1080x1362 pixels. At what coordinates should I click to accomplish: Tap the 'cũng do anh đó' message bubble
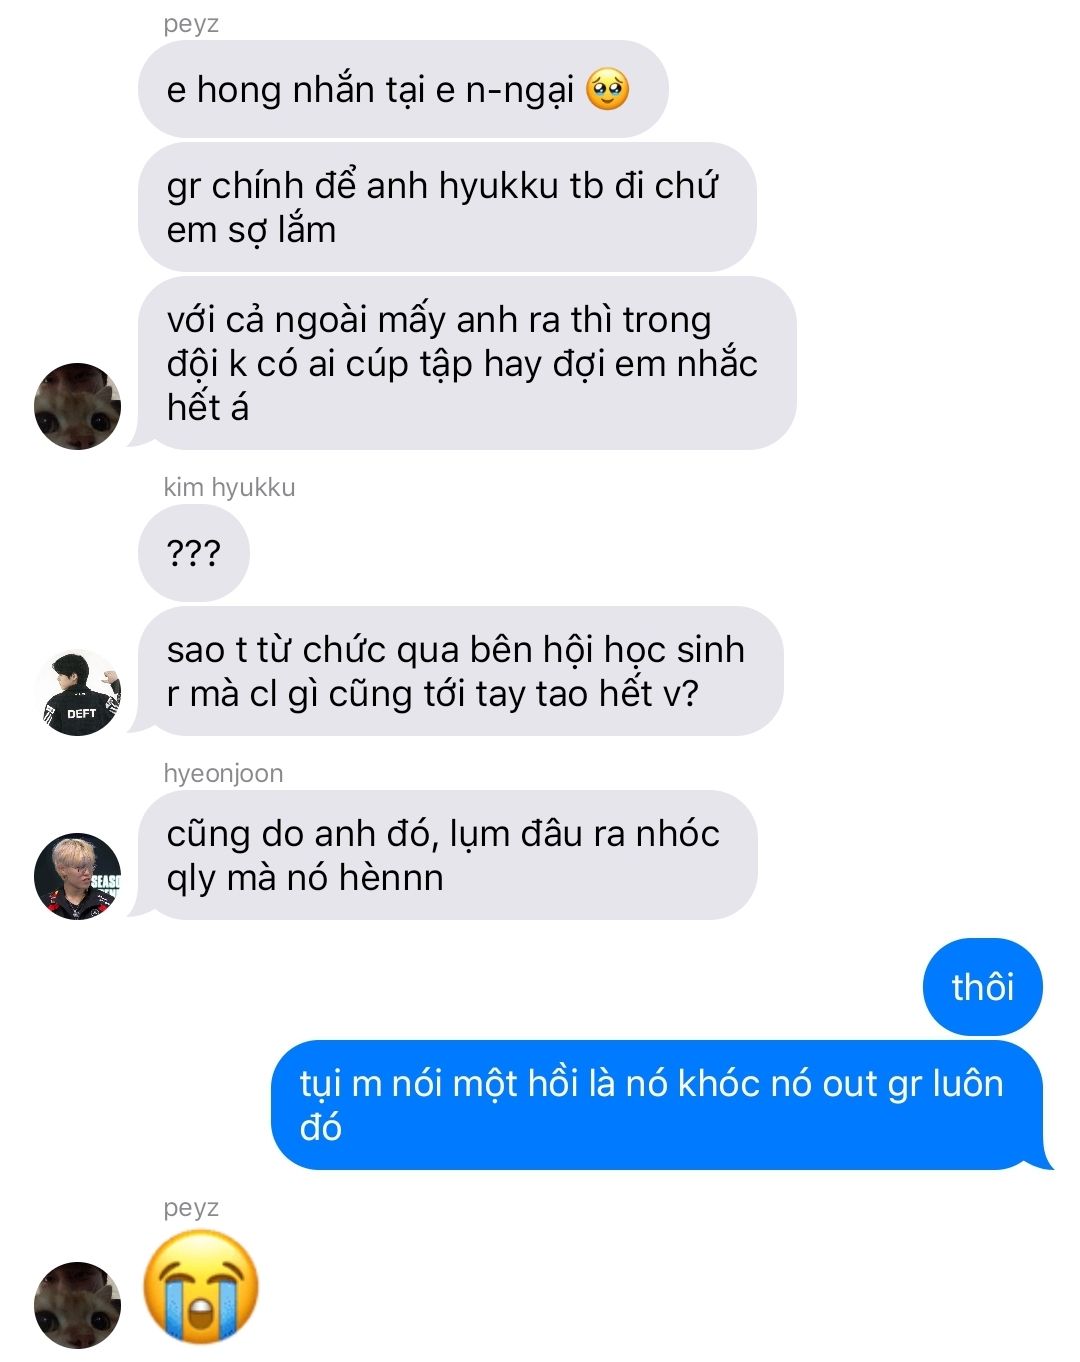point(447,855)
